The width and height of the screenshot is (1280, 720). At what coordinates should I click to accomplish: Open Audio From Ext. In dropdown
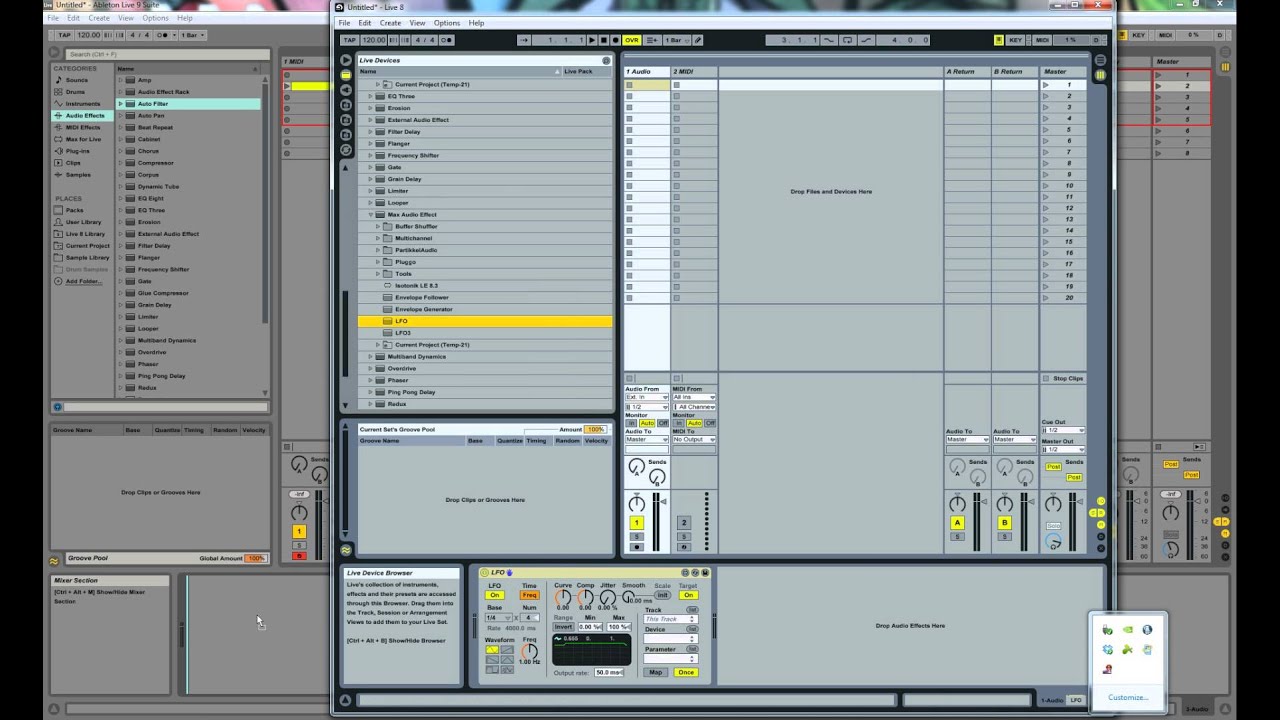[x=647, y=397]
